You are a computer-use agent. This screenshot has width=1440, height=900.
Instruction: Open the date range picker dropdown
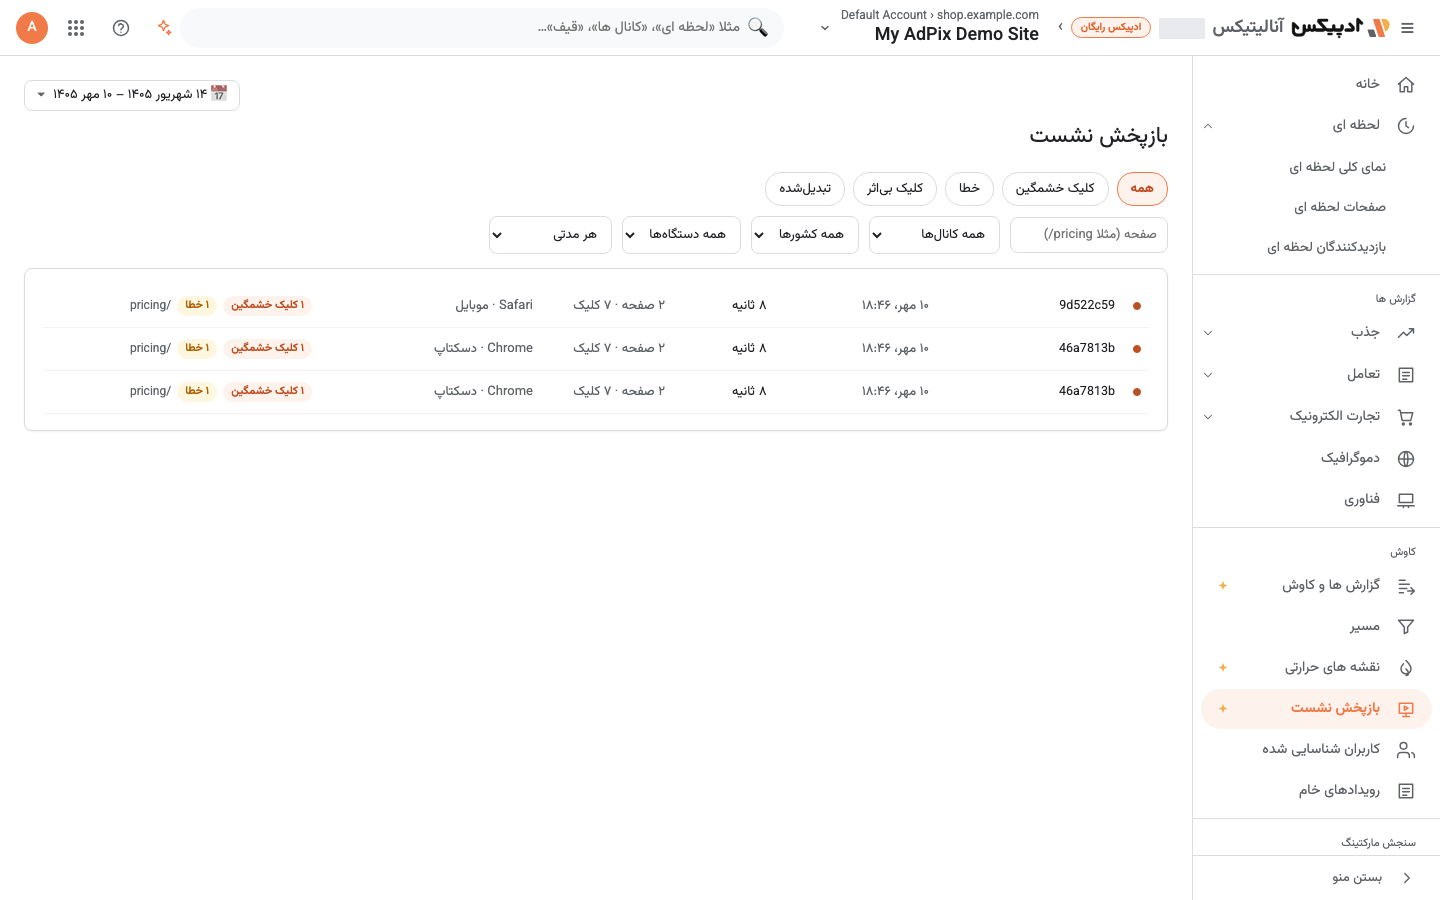132,95
